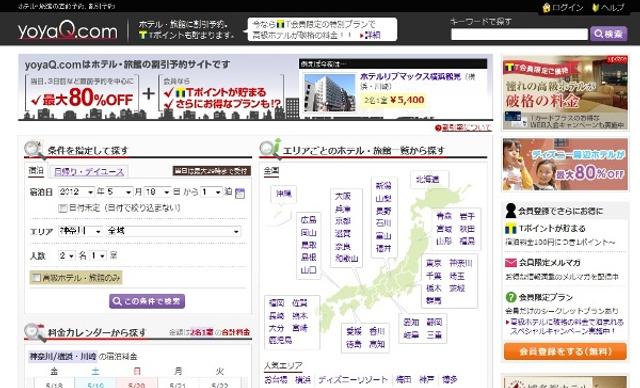Select 香川 in the Shikoku list
640x388 pixels.
[377, 331]
